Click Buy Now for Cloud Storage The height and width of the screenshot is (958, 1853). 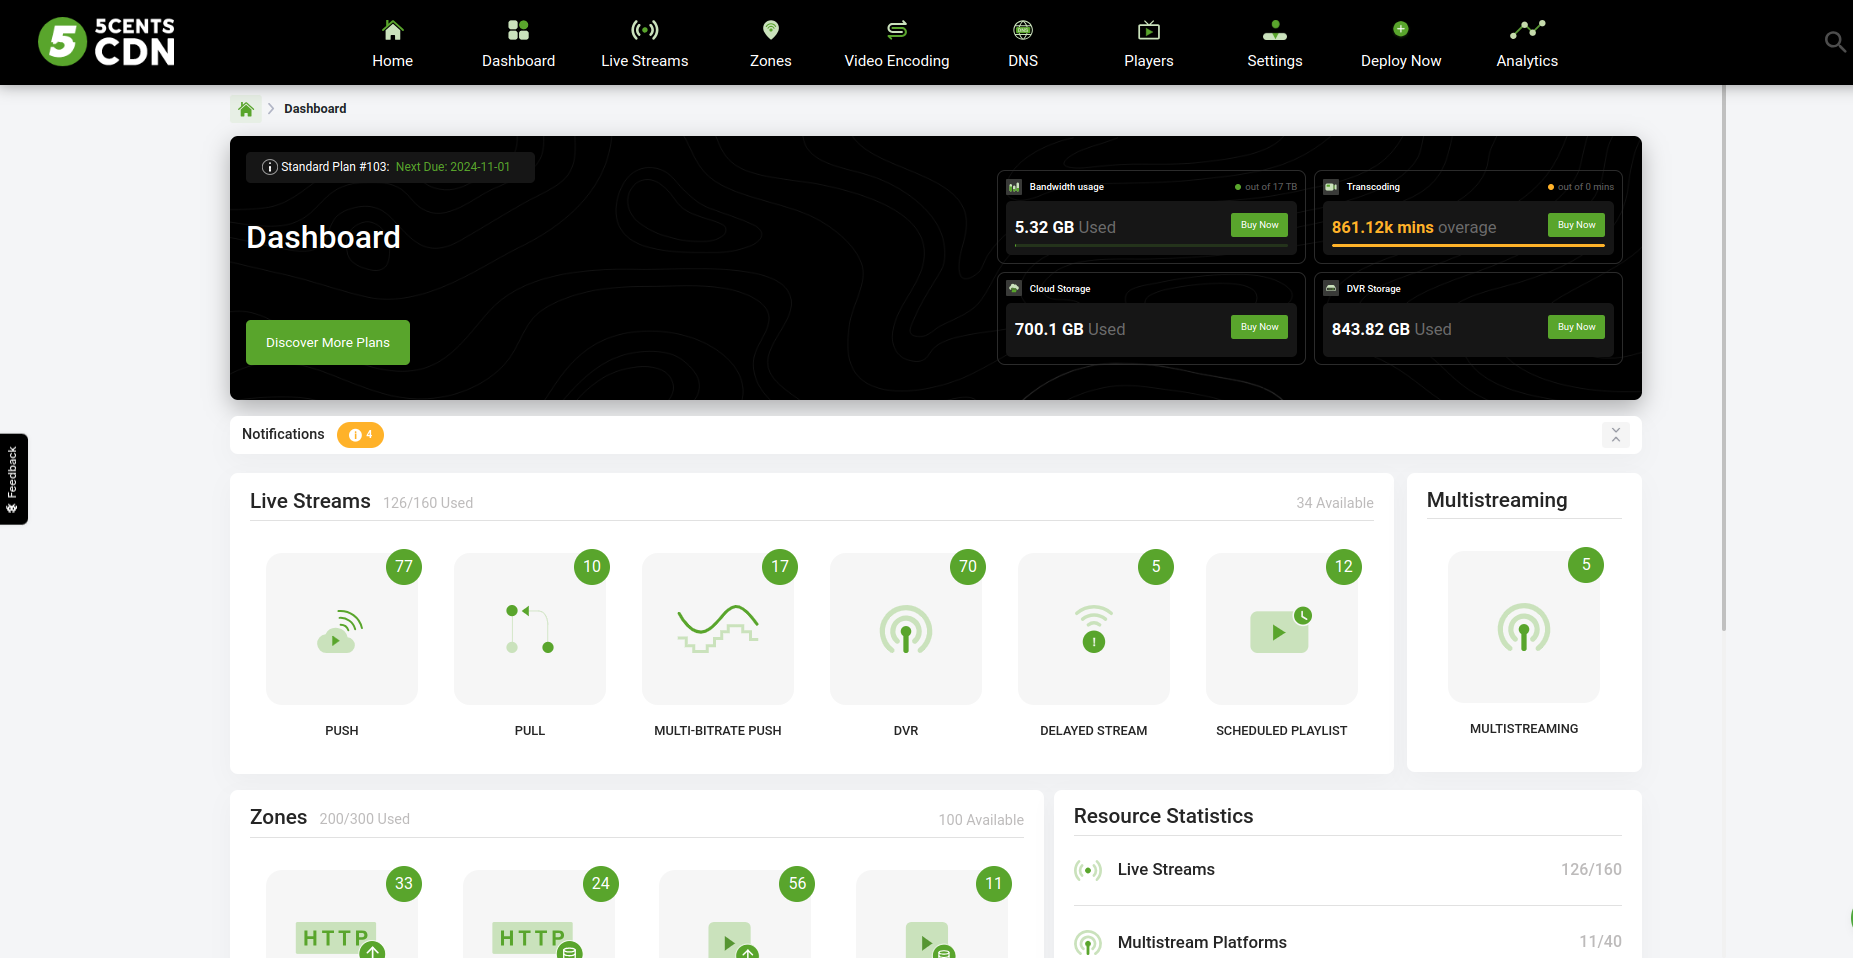click(x=1259, y=327)
